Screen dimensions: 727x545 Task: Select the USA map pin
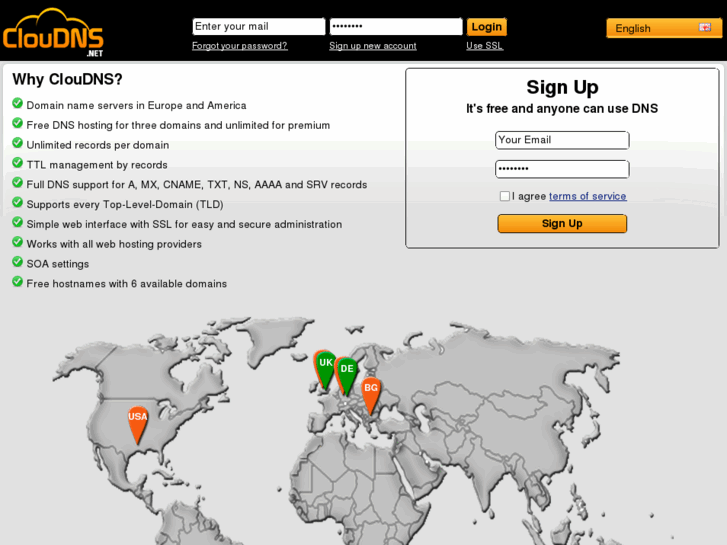(x=137, y=424)
